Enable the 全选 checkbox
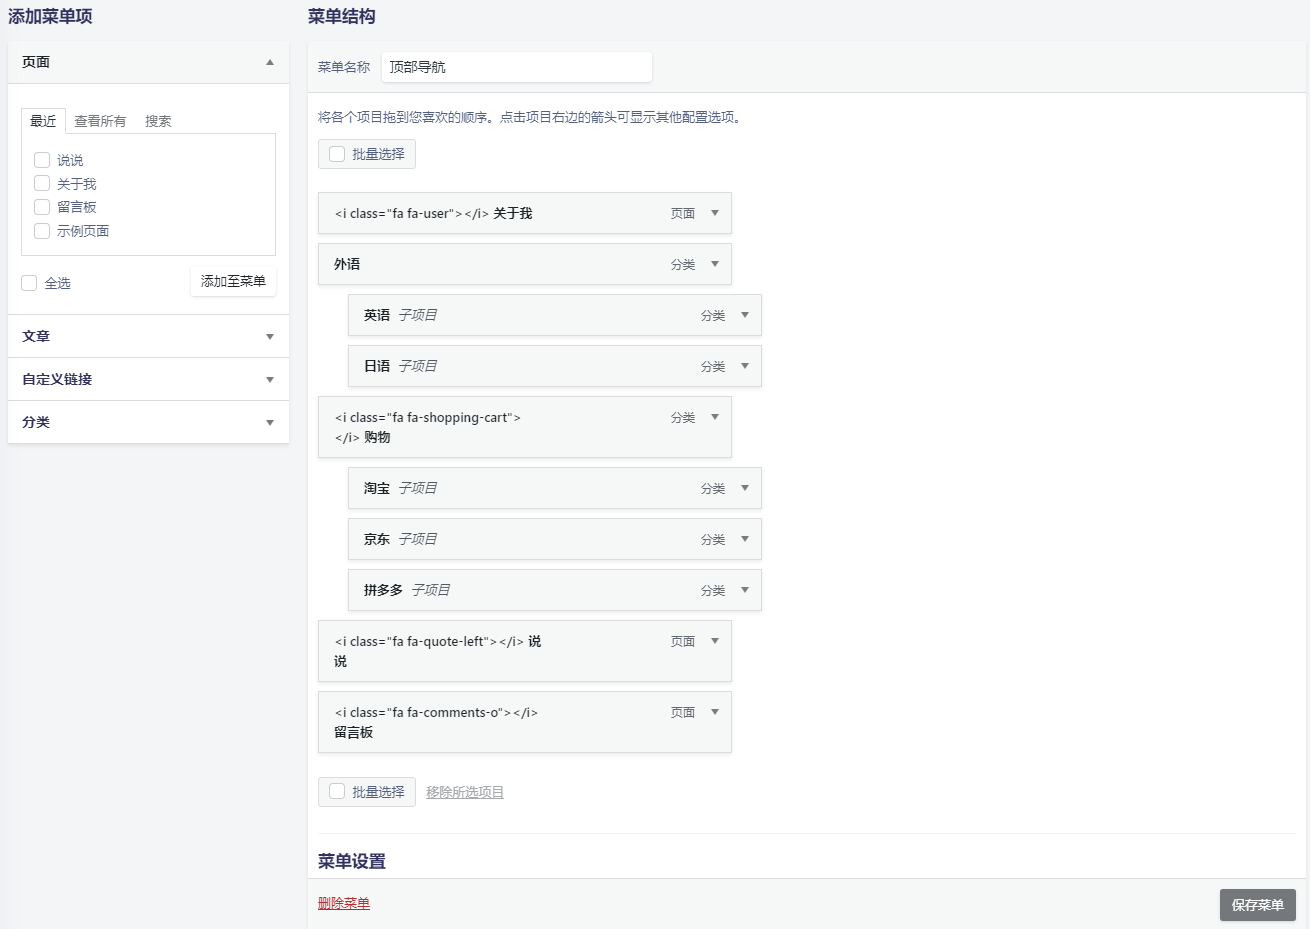 point(29,282)
